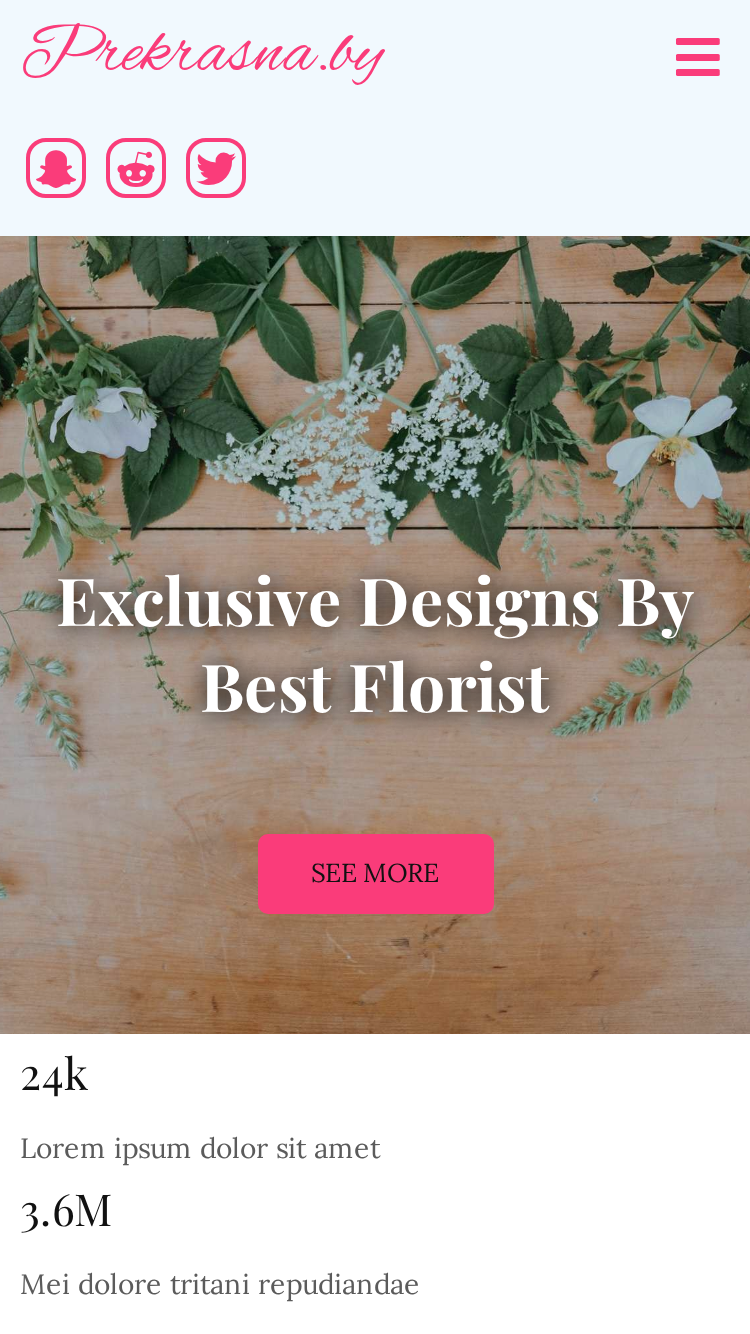Image resolution: width=750 pixels, height=1334 pixels.
Task: Open the Reddit social icon link
Action: pos(136,168)
